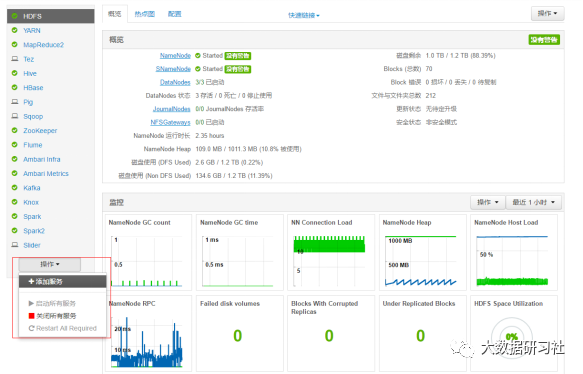
Task: Toggle the 操作 dropdown below the service list
Action: point(50,264)
